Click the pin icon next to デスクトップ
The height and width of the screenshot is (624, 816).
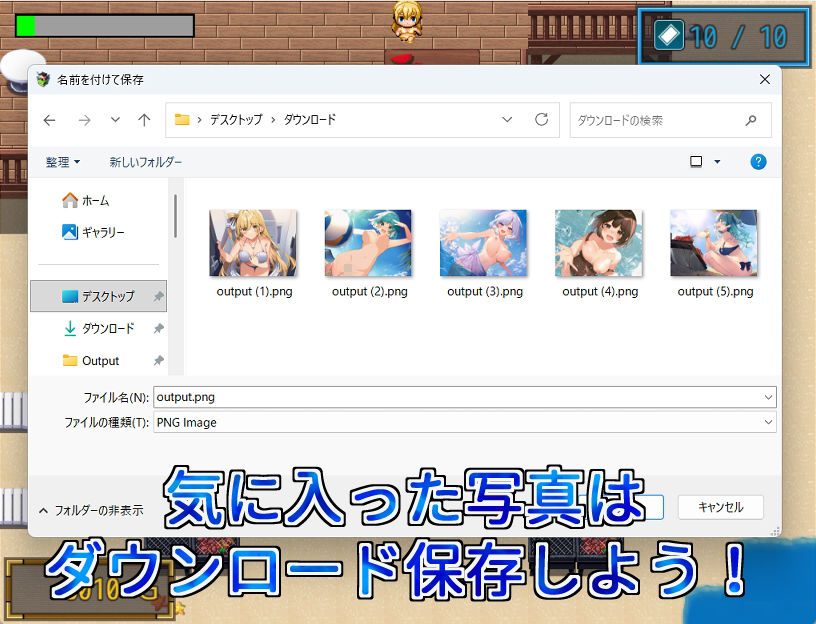click(x=159, y=296)
